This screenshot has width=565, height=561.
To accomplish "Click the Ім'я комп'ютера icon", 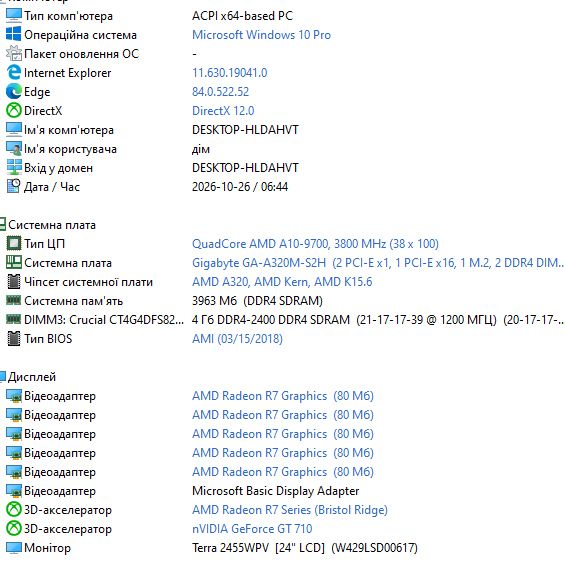I will [x=14, y=129].
